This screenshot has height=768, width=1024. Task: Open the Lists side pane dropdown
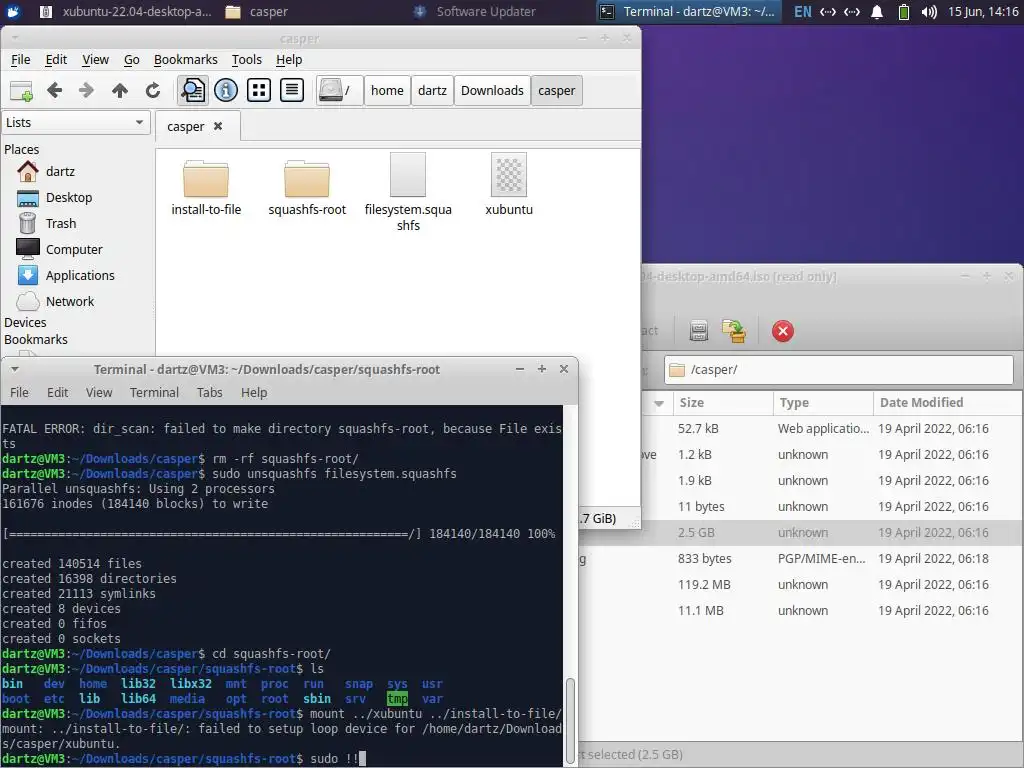76,122
